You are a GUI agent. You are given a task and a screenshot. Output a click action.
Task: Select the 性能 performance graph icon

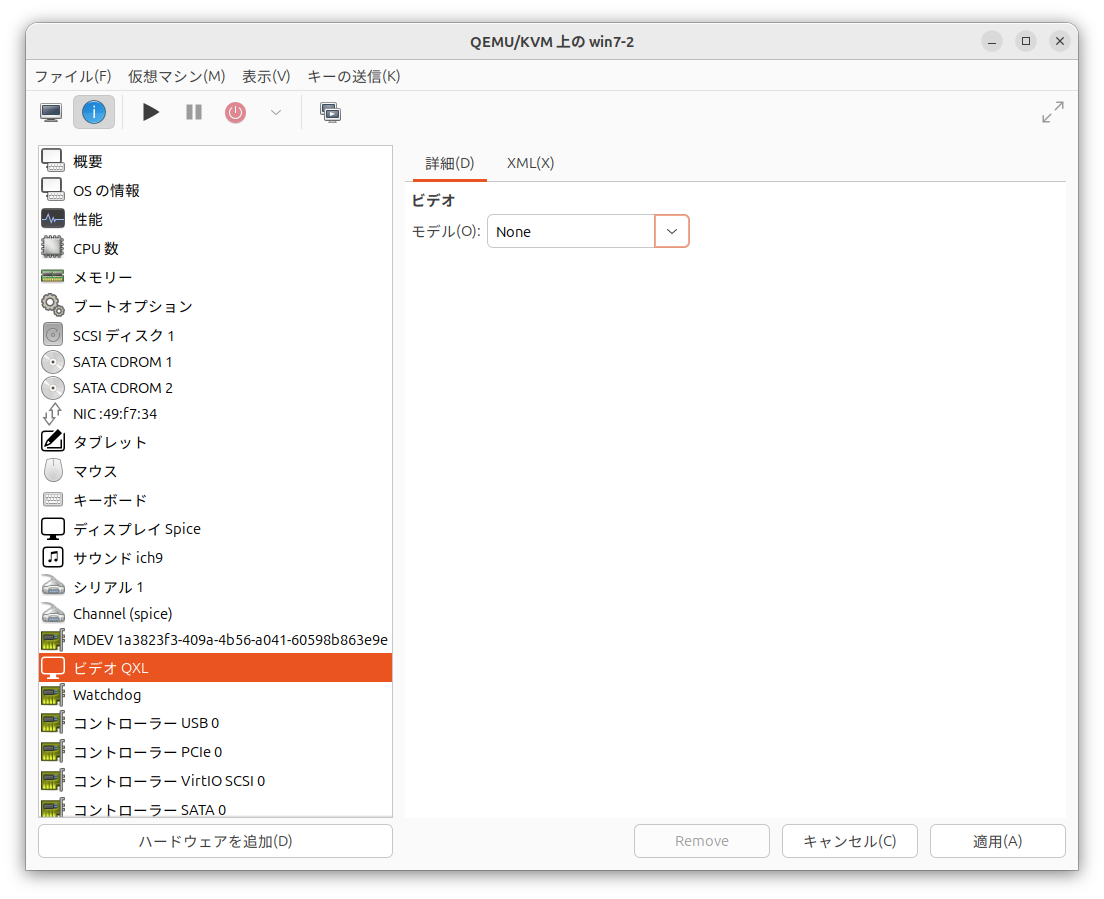pyautogui.click(x=53, y=219)
